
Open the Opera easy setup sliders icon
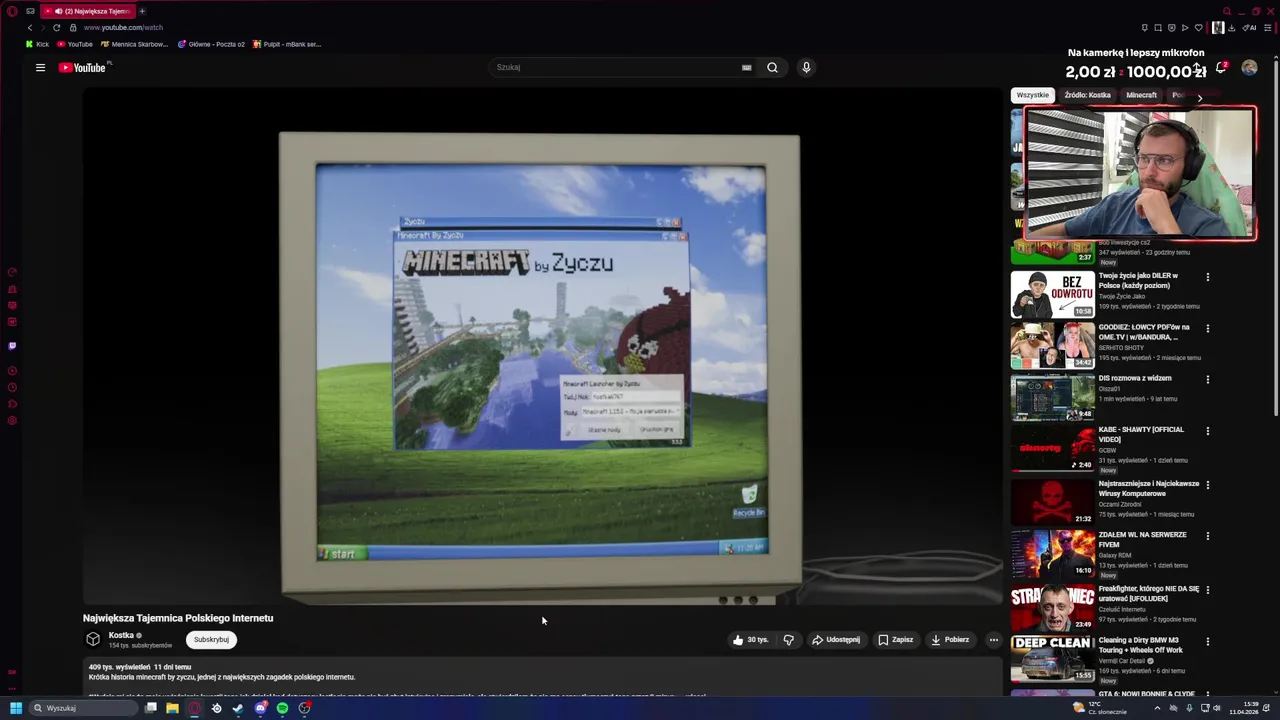[x=1268, y=28]
